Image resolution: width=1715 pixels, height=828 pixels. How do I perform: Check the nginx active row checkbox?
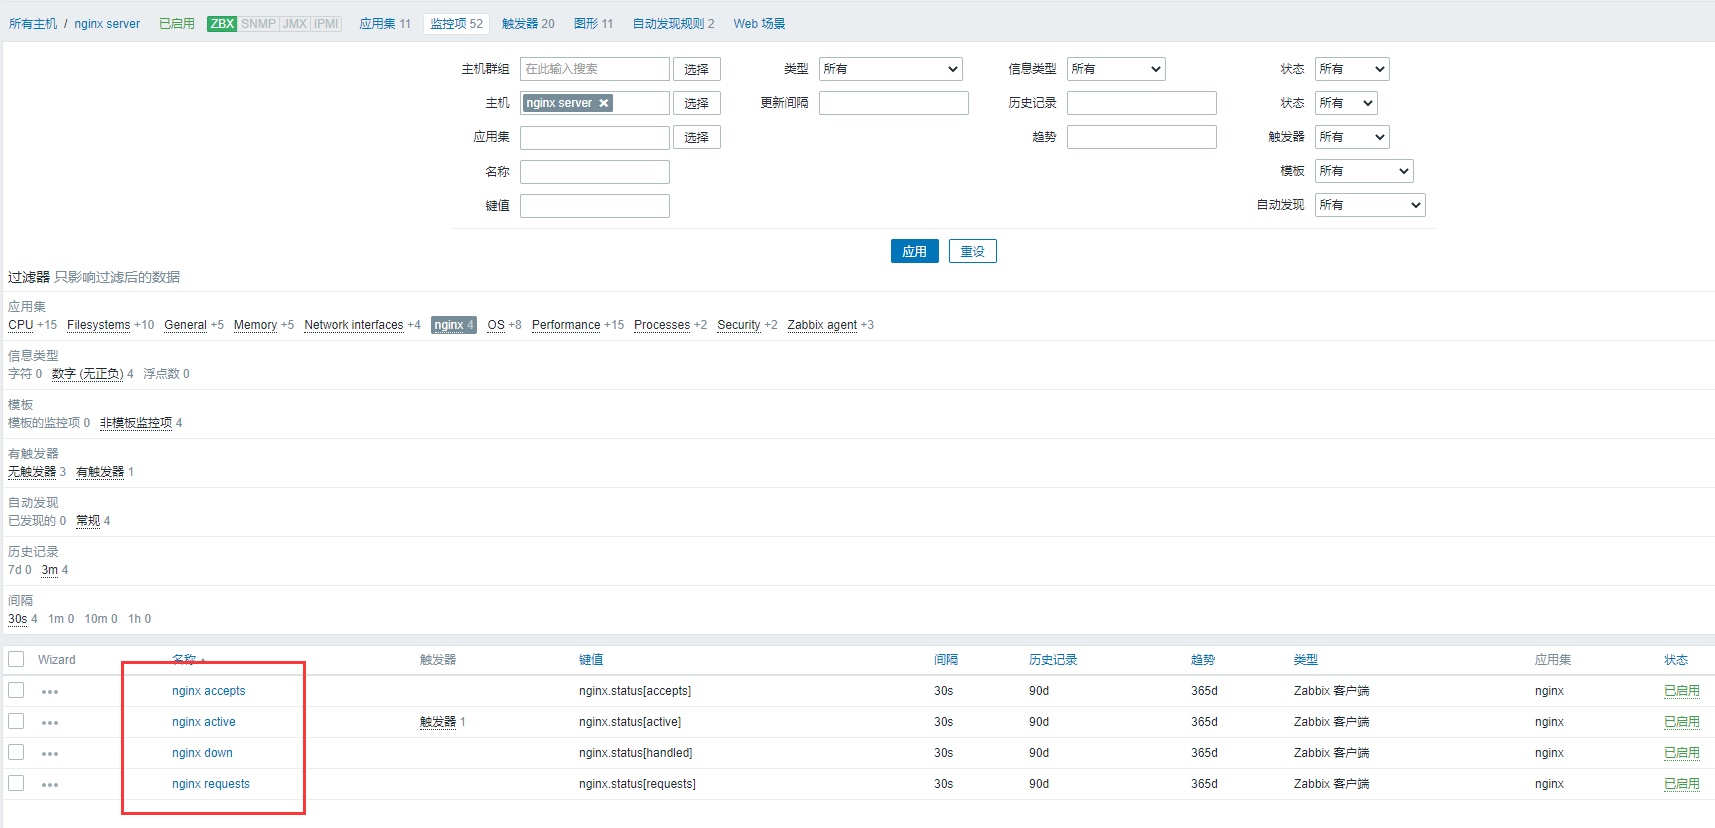click(16, 721)
